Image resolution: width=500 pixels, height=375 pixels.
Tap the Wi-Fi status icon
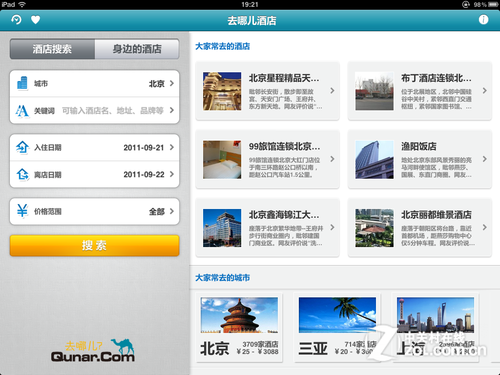click(x=22, y=4)
